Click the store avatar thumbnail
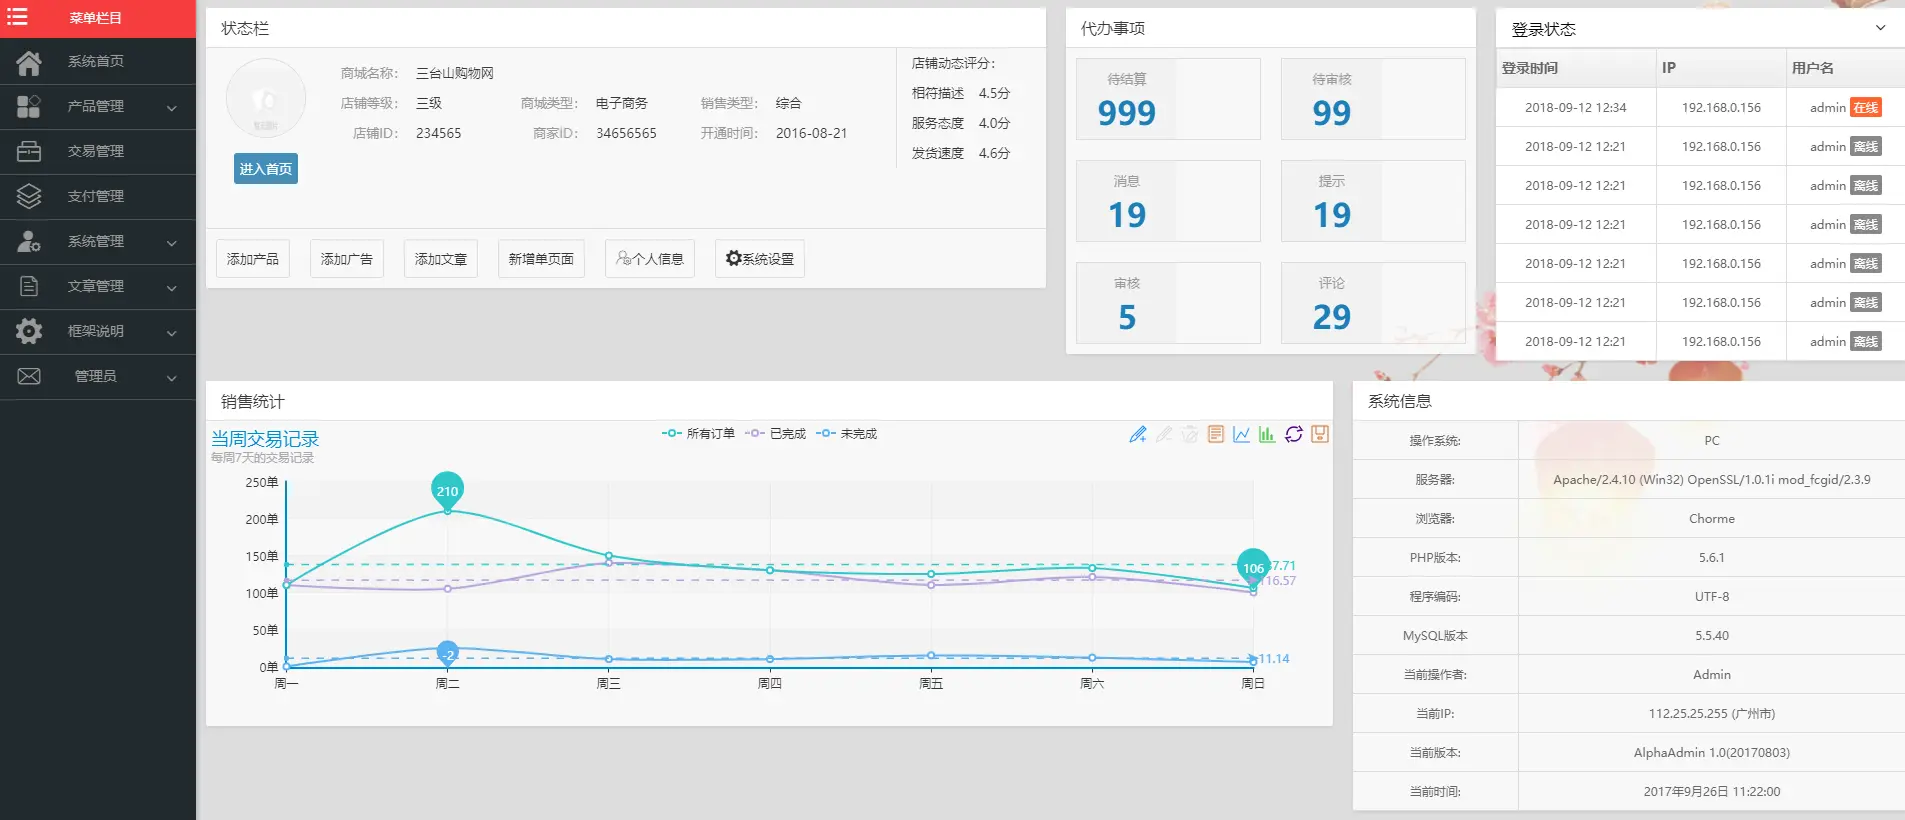The height and width of the screenshot is (820, 1905). [x=266, y=98]
